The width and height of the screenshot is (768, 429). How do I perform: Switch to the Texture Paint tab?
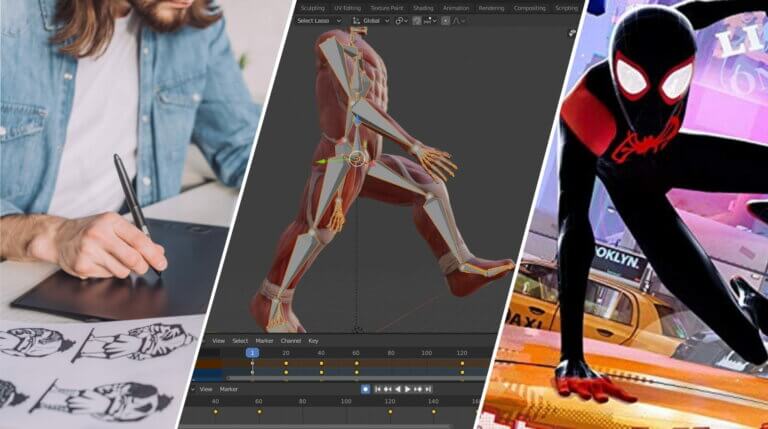[x=386, y=8]
